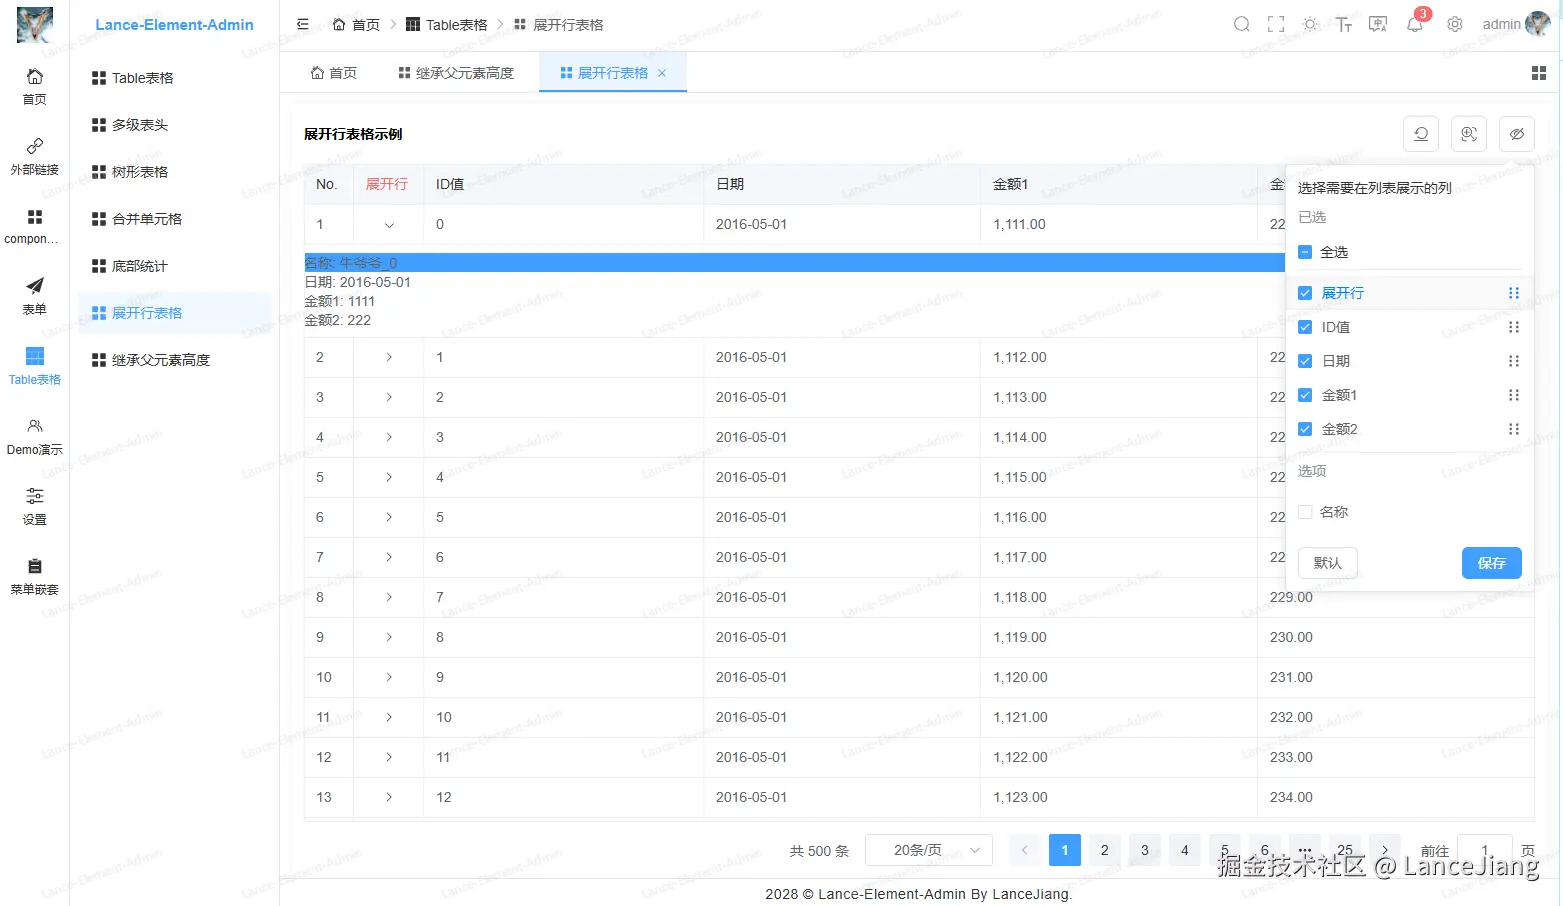Click the 保存 save button

coord(1491,562)
